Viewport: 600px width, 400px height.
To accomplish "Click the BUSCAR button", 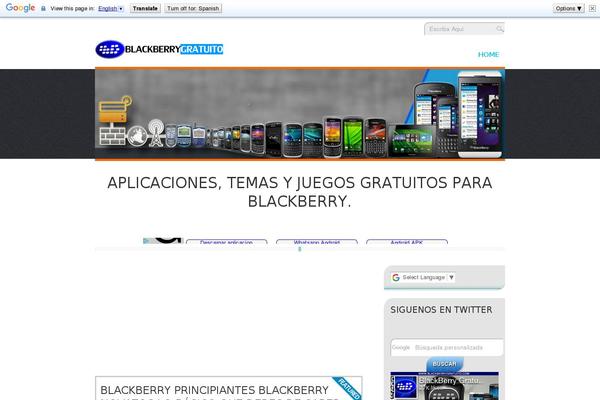I will pos(445,364).
